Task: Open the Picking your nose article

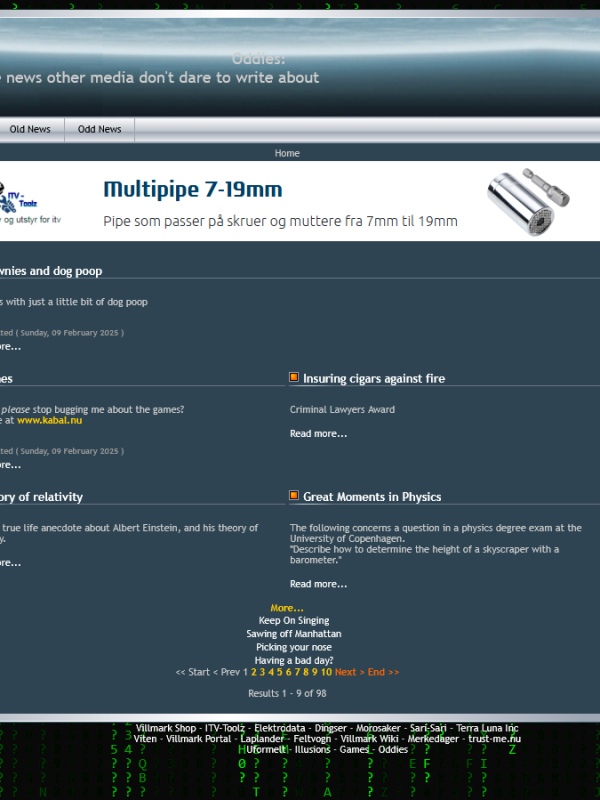Action: [294, 647]
